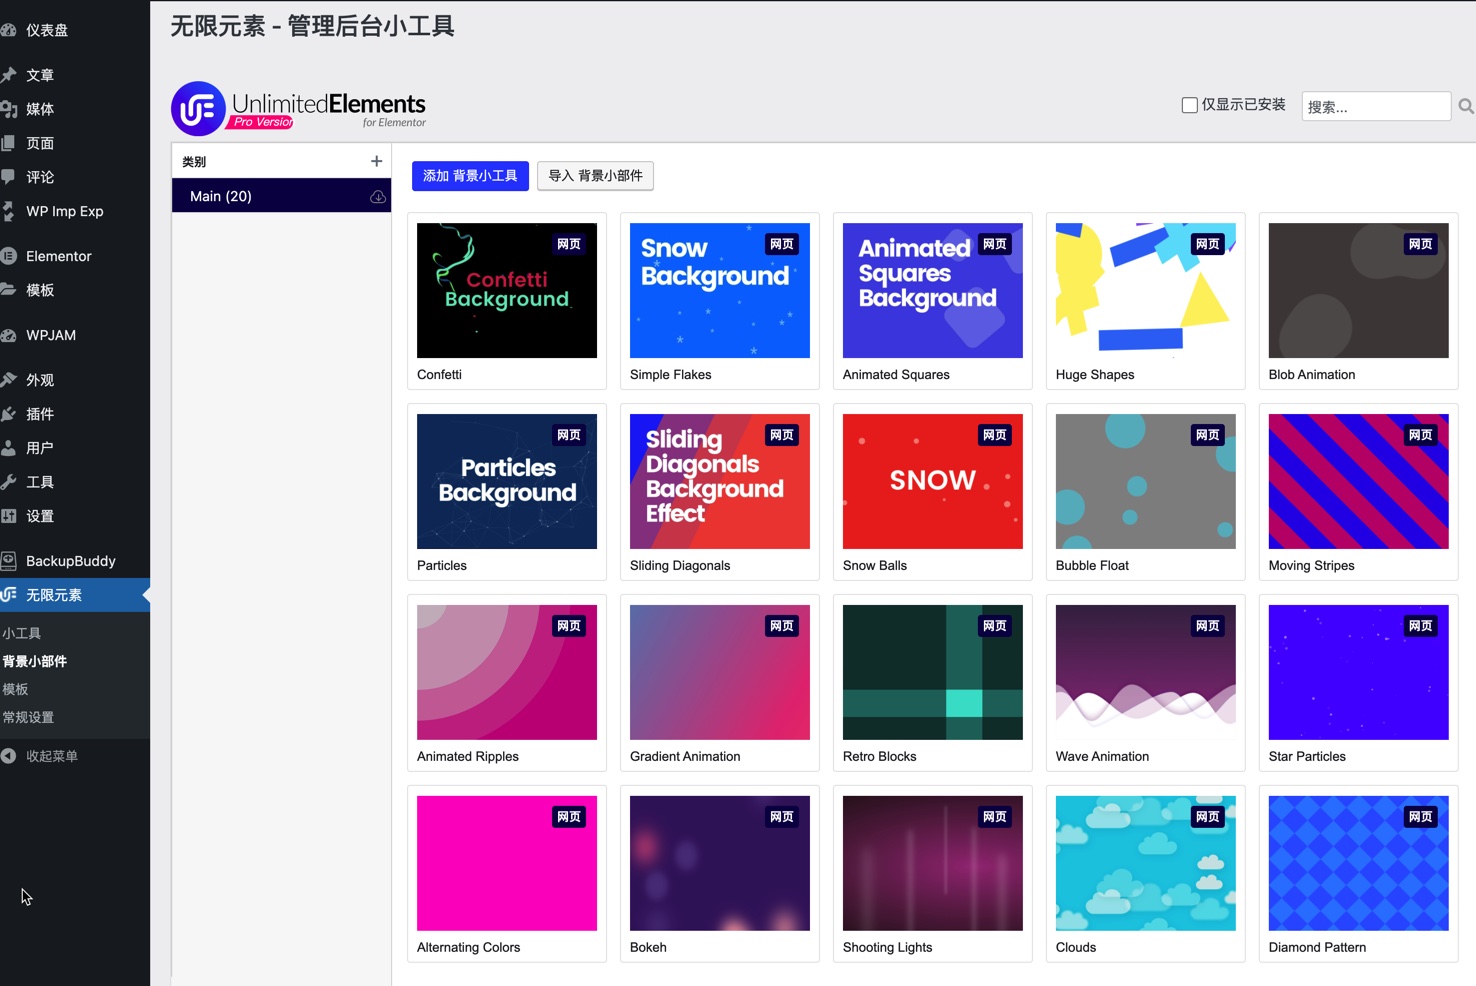Click the 工具 wrench icon in sidebar
1476x986 pixels.
tap(8, 482)
